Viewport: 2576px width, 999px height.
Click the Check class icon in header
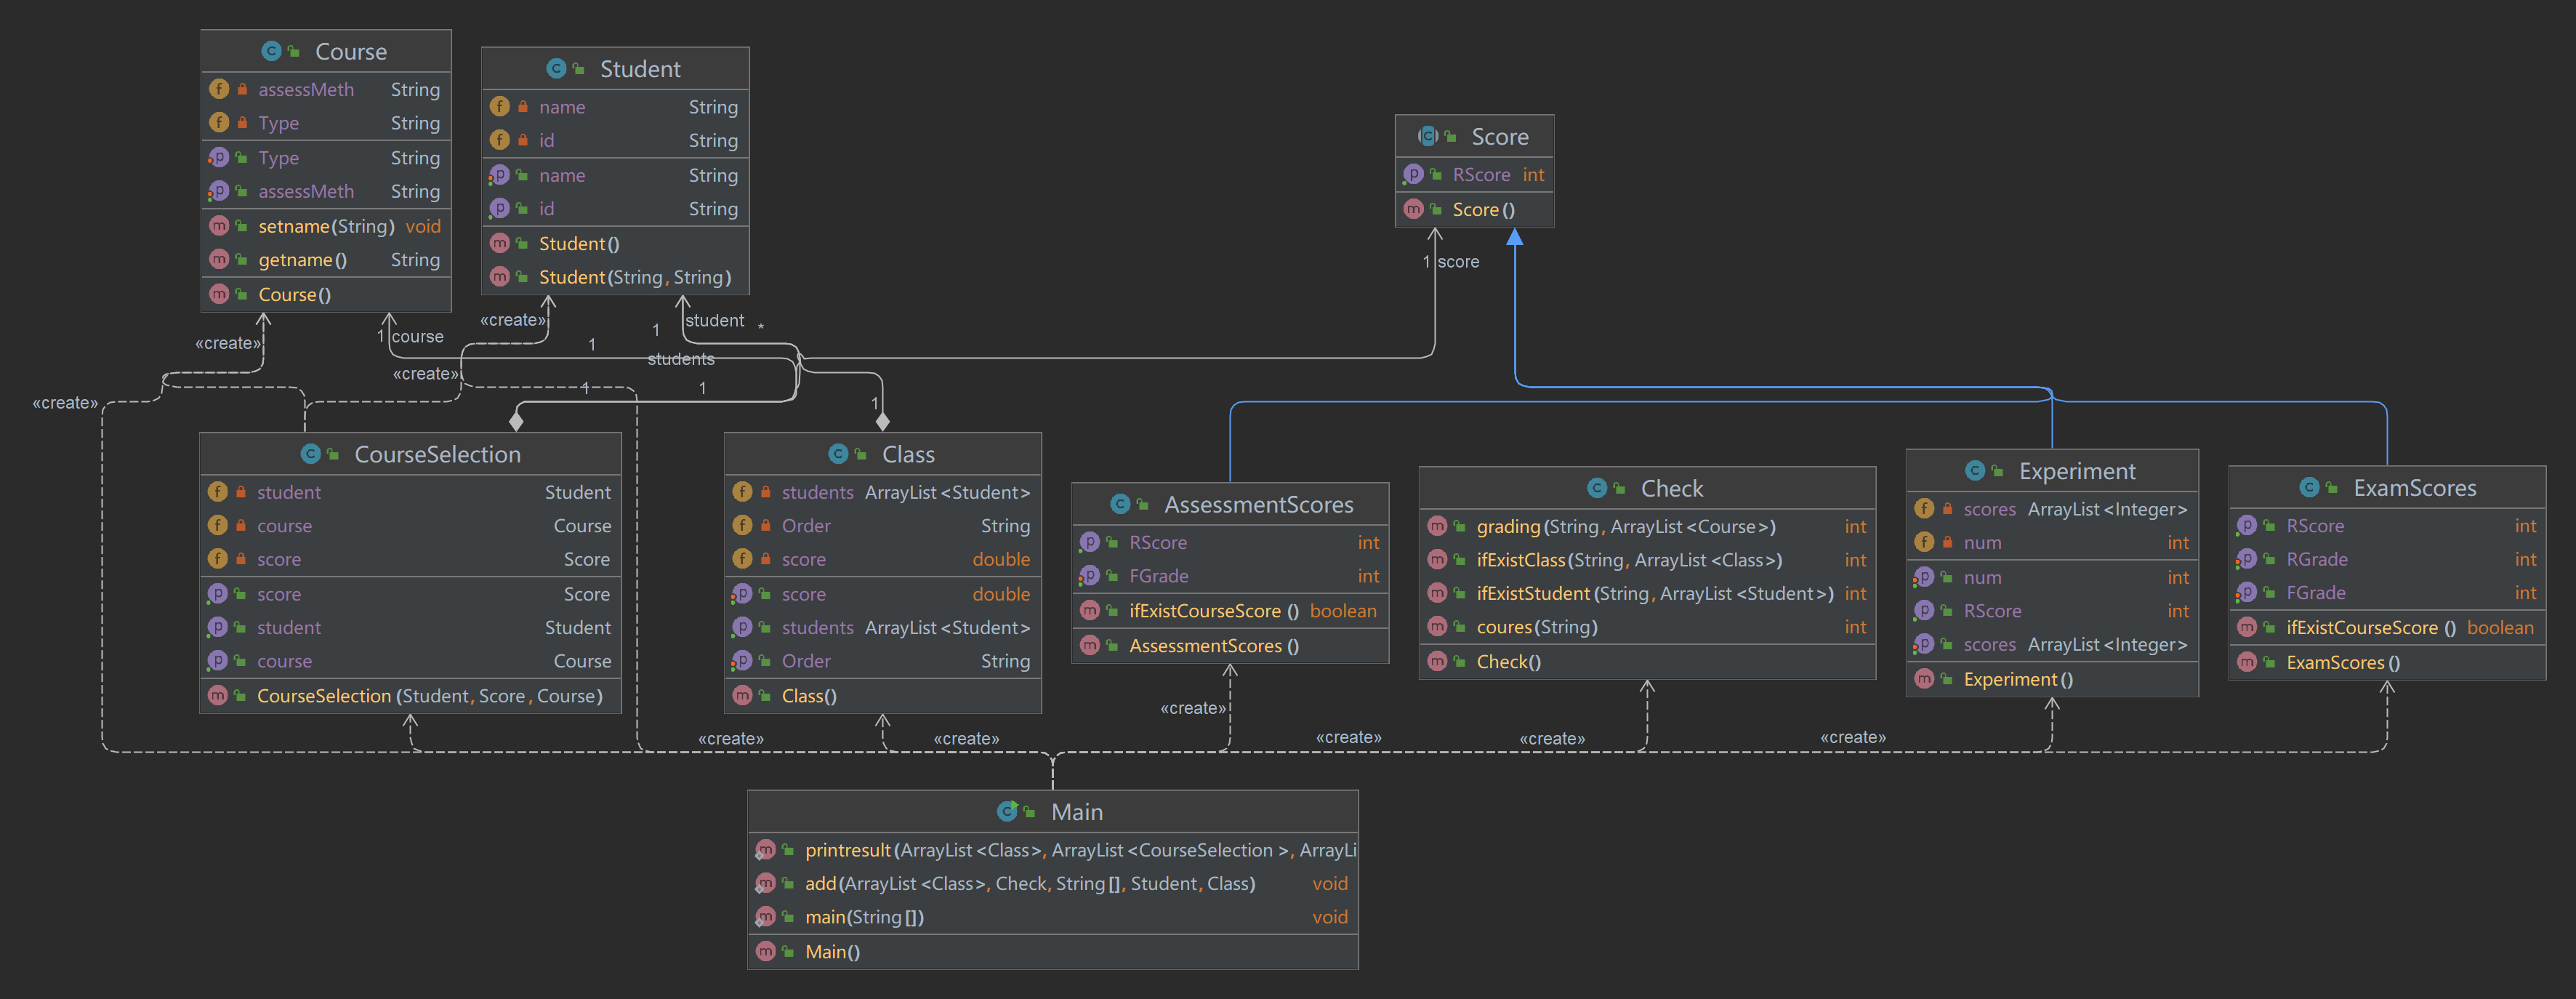(x=1597, y=489)
